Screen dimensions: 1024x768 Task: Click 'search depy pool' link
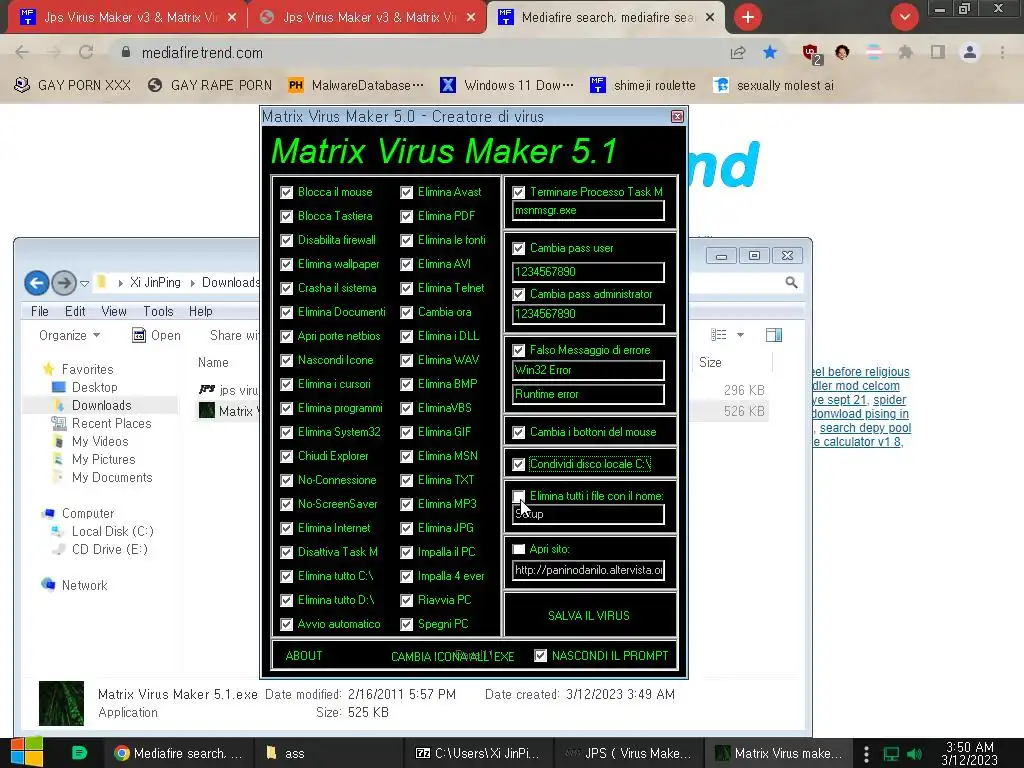[x=865, y=428]
